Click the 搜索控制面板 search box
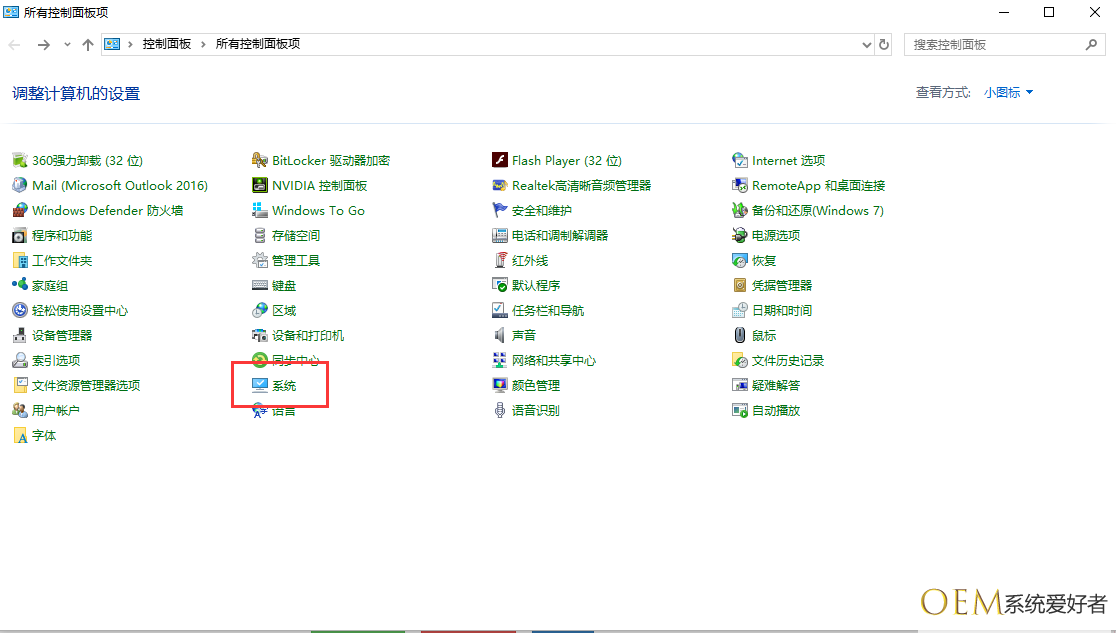Viewport: 1116px width, 633px height. [x=995, y=44]
